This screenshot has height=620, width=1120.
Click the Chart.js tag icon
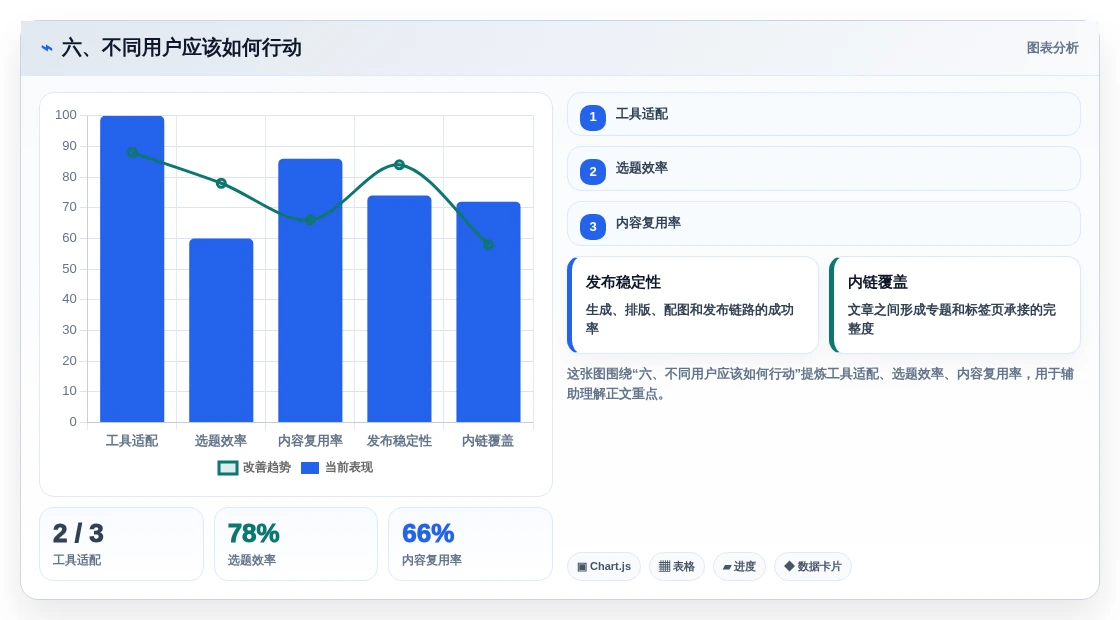coord(582,566)
